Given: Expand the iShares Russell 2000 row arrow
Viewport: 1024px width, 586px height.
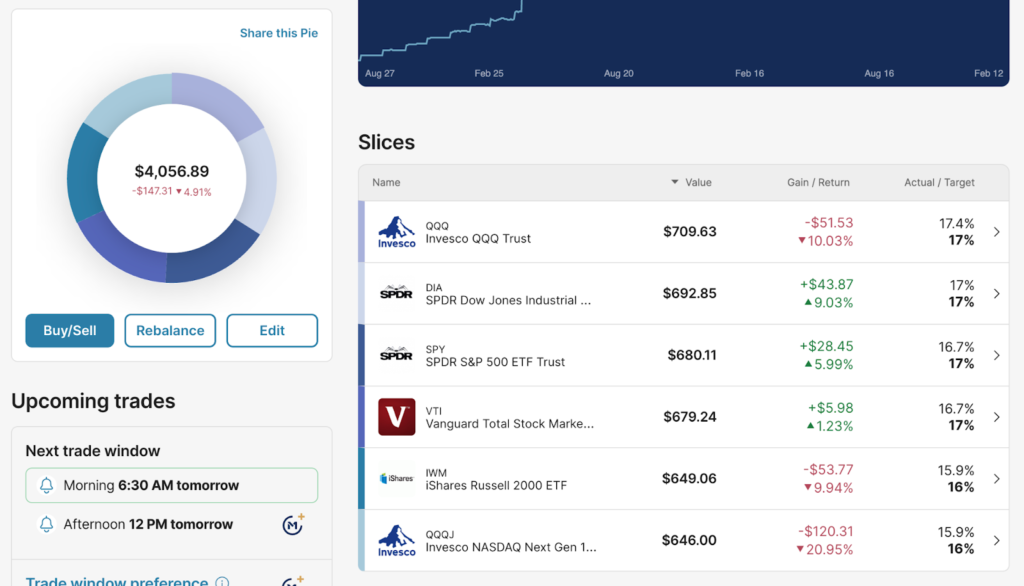Looking at the screenshot, I should (x=996, y=479).
